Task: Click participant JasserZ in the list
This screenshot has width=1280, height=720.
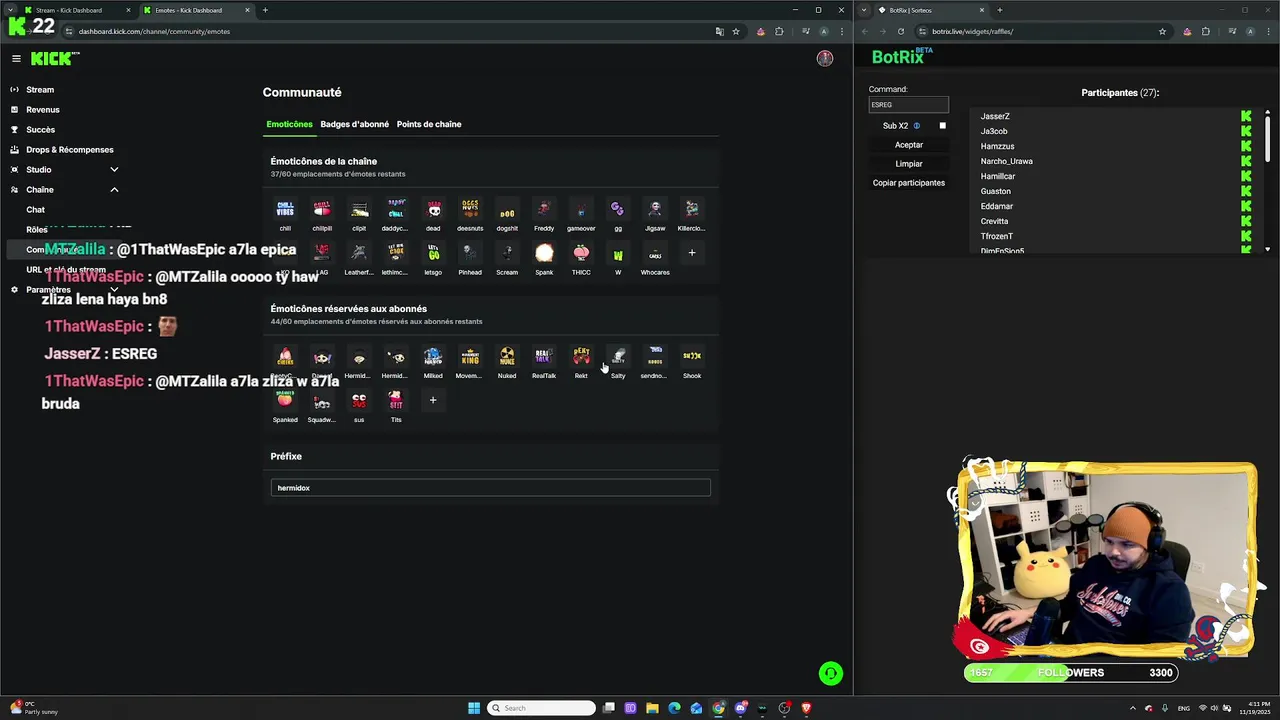Action: (995, 116)
